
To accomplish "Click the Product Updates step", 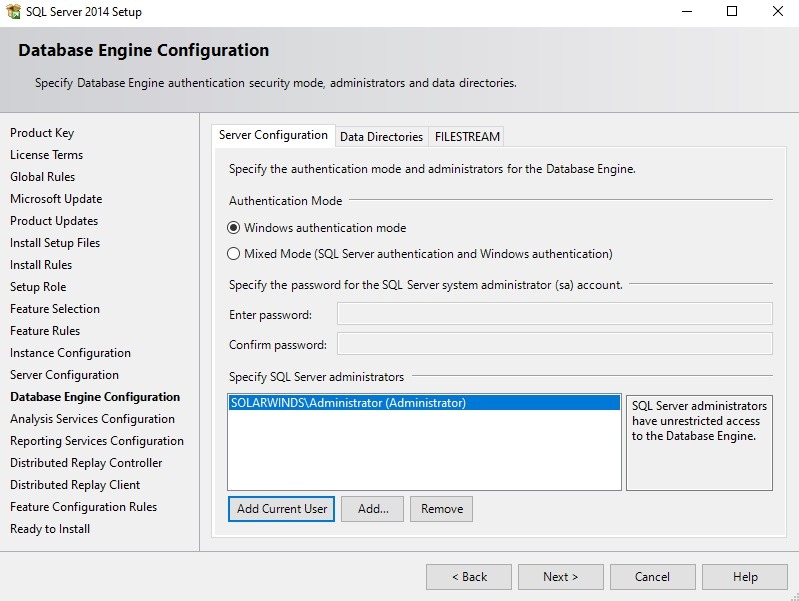I will click(x=54, y=221).
